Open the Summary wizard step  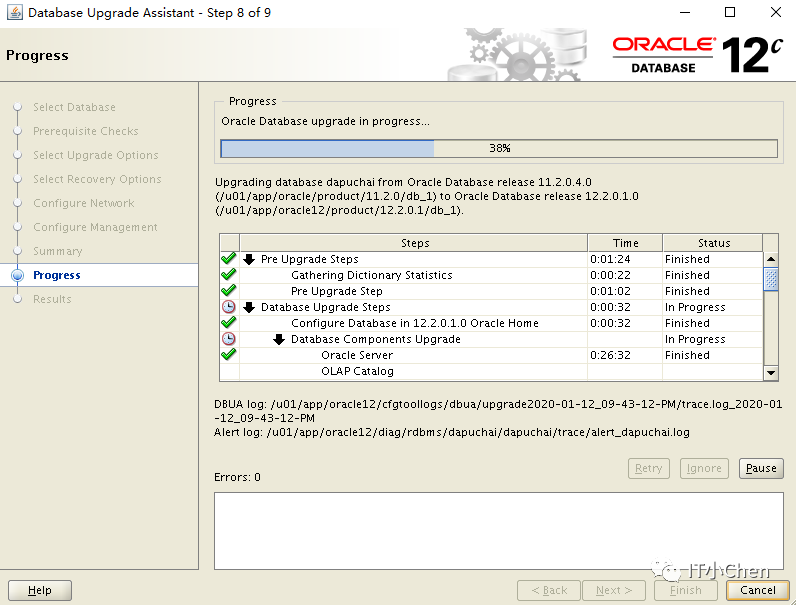[x=57, y=251]
